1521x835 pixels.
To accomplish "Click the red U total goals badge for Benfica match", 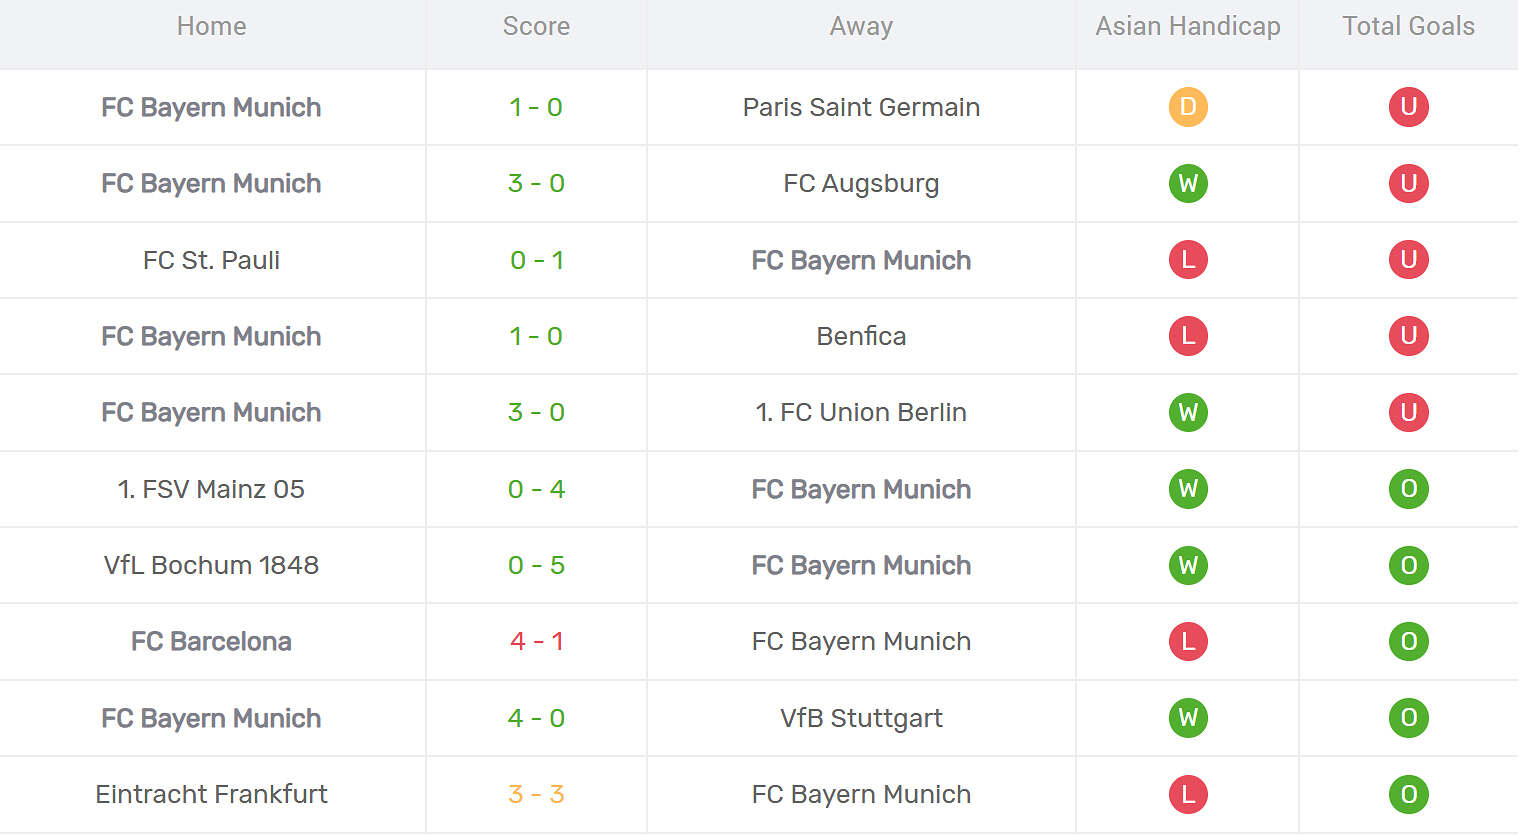I will point(1408,336).
